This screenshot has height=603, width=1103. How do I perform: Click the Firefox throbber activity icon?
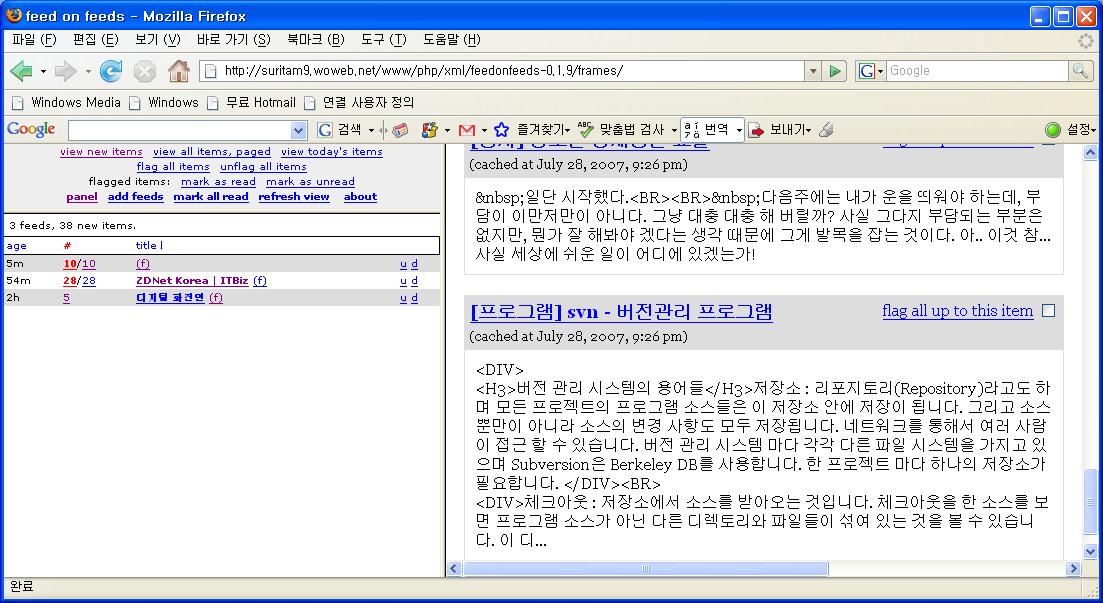point(1086,40)
